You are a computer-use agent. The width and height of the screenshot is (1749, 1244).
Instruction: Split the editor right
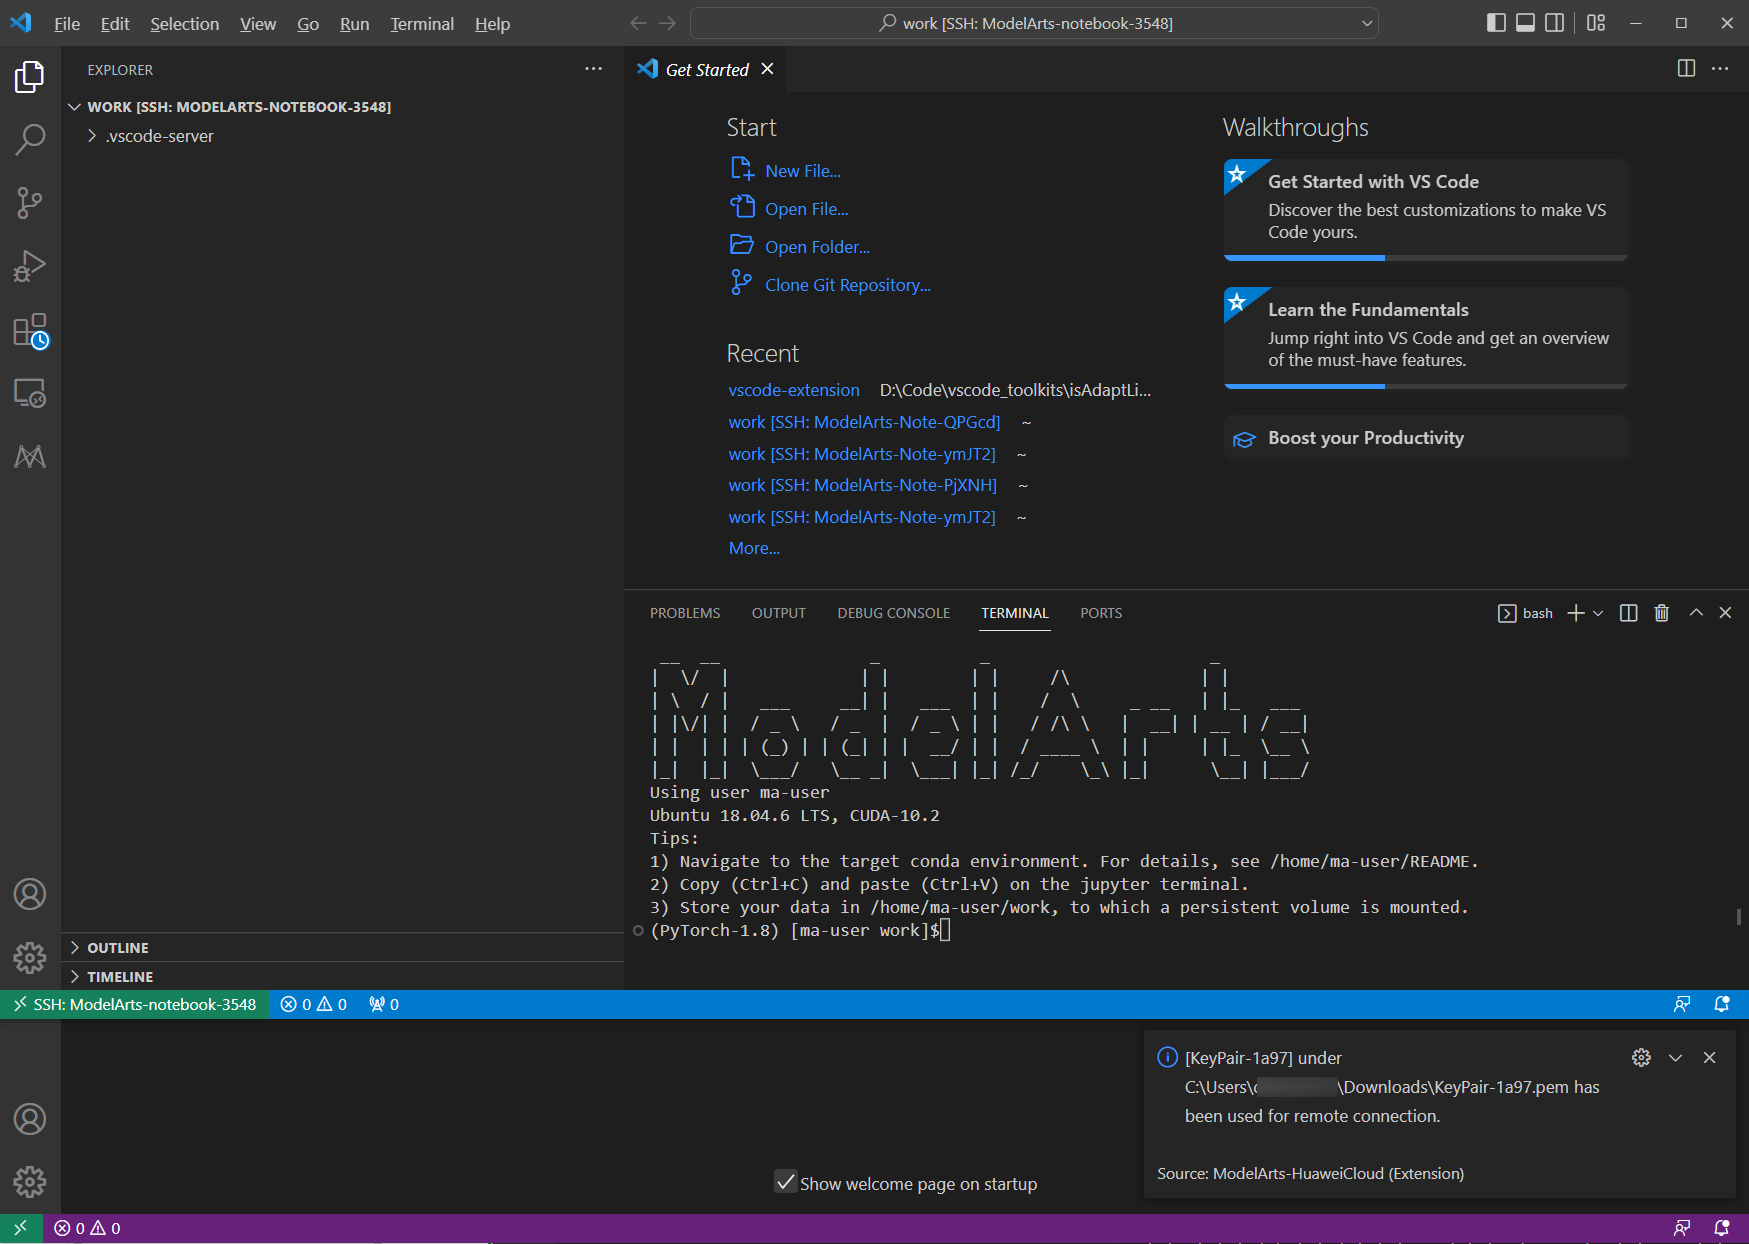pos(1686,68)
